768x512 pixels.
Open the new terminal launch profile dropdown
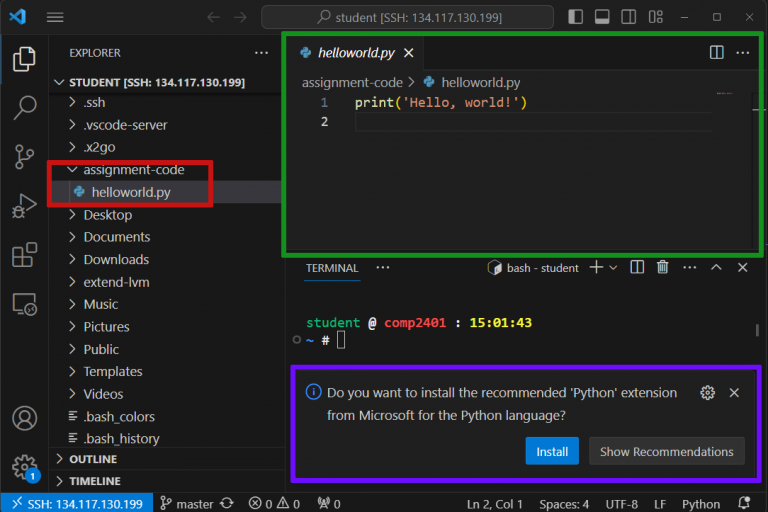click(613, 268)
